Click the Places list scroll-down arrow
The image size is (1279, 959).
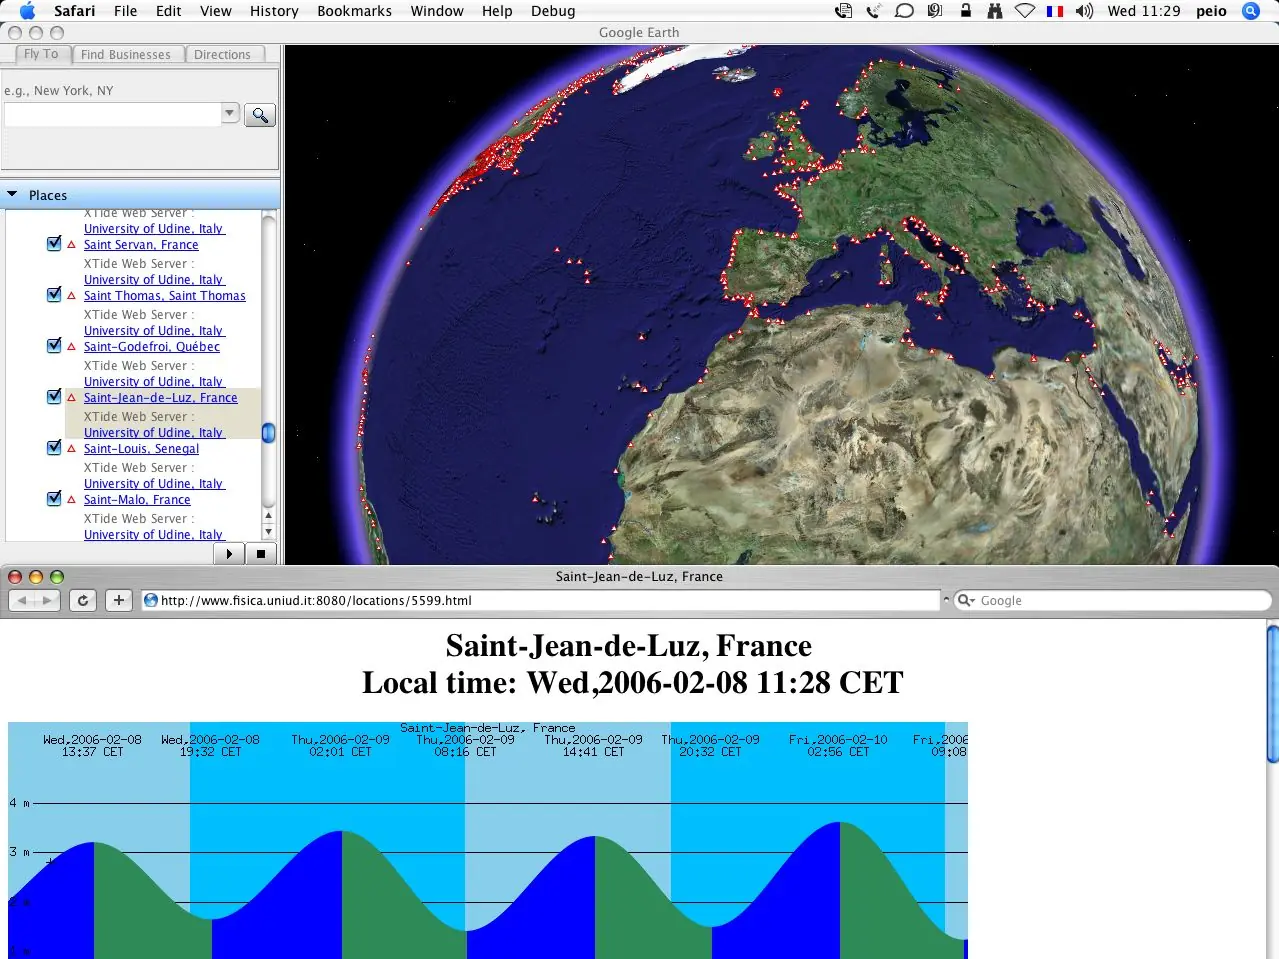click(x=268, y=532)
